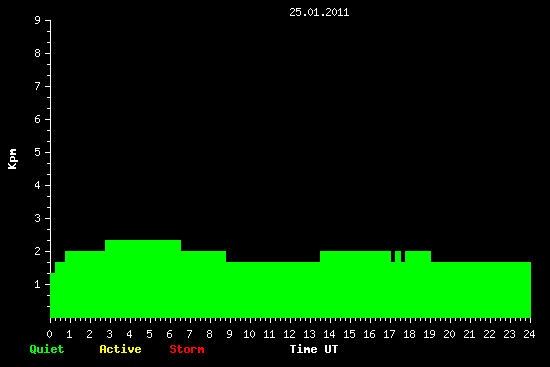This screenshot has width=550, height=367.
Task: Click hour 24 on the time axis
Action: coord(529,334)
